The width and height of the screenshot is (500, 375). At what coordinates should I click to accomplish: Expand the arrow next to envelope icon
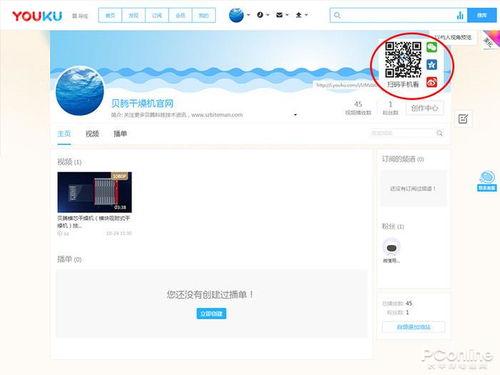(287, 15)
